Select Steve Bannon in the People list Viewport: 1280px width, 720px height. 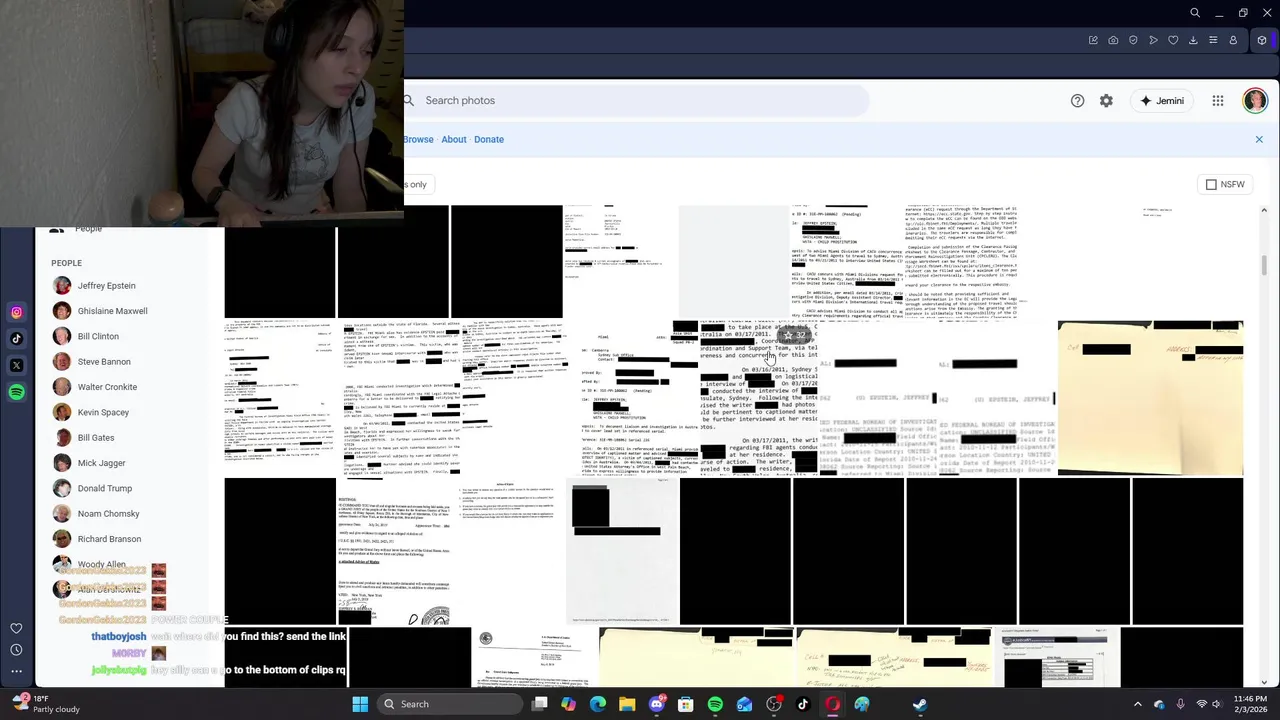(104, 362)
